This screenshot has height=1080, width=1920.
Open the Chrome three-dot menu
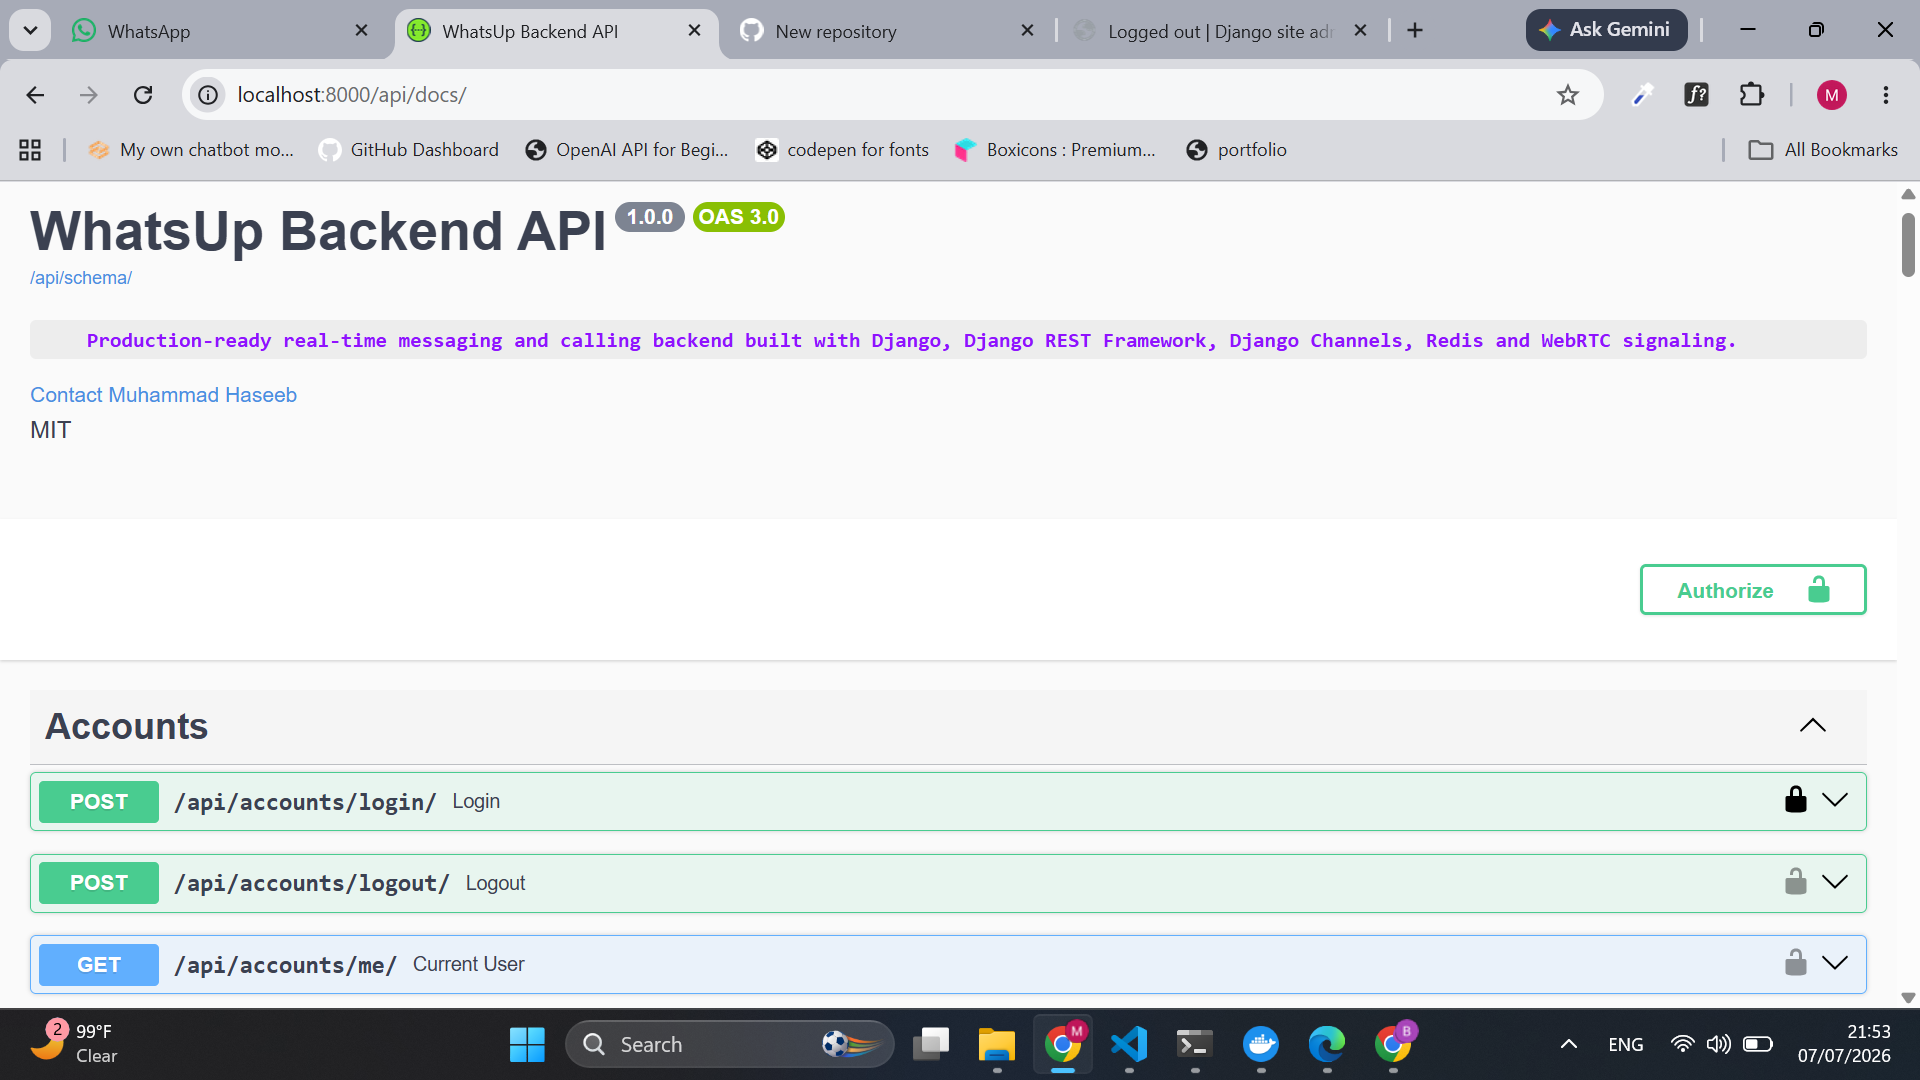[1886, 95]
